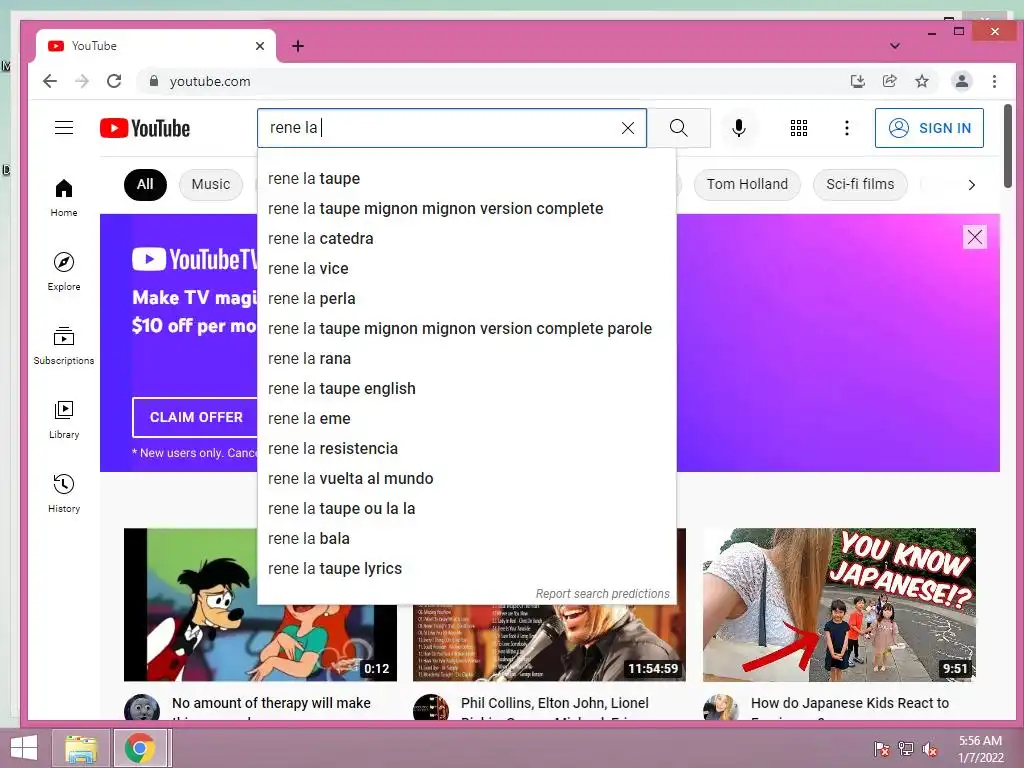Choose suggestion 'rene la resistencia'
This screenshot has width=1024, height=768.
(x=467, y=449)
